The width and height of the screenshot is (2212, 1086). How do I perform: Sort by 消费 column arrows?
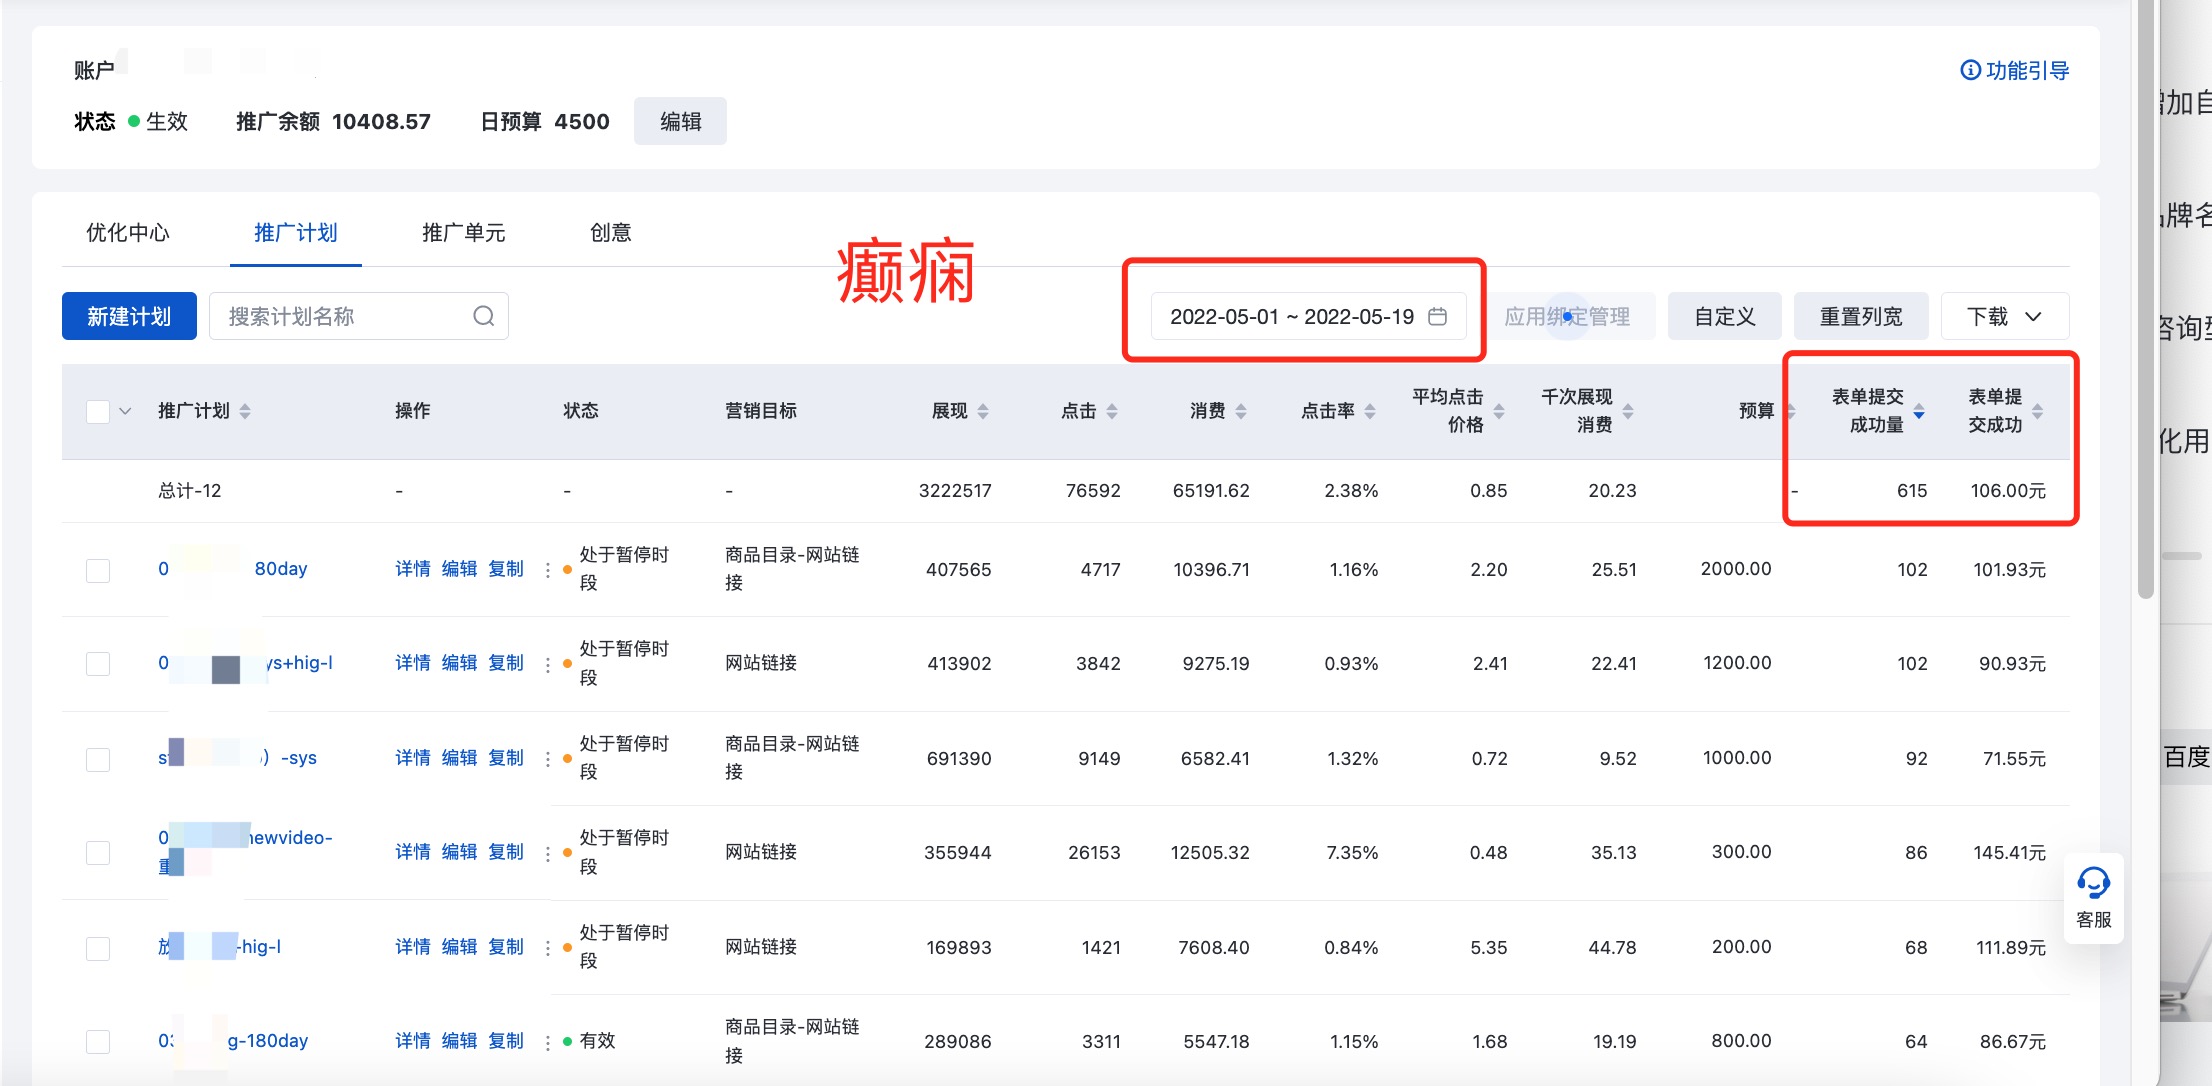pyautogui.click(x=1241, y=411)
